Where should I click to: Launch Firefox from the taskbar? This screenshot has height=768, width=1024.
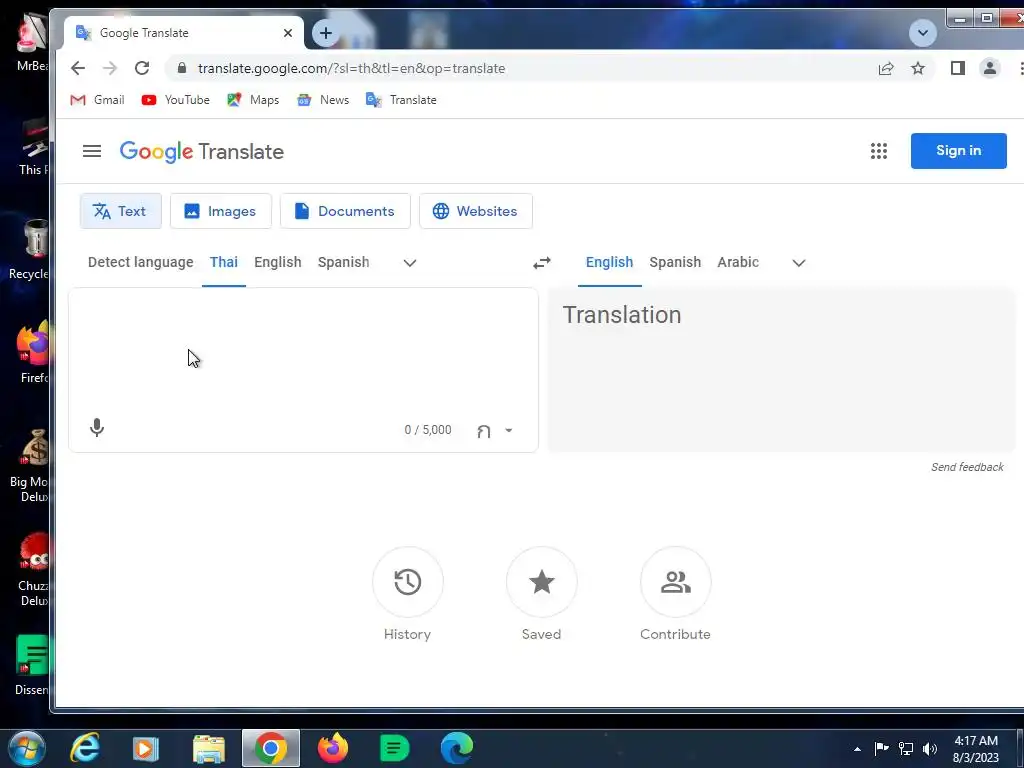click(333, 748)
